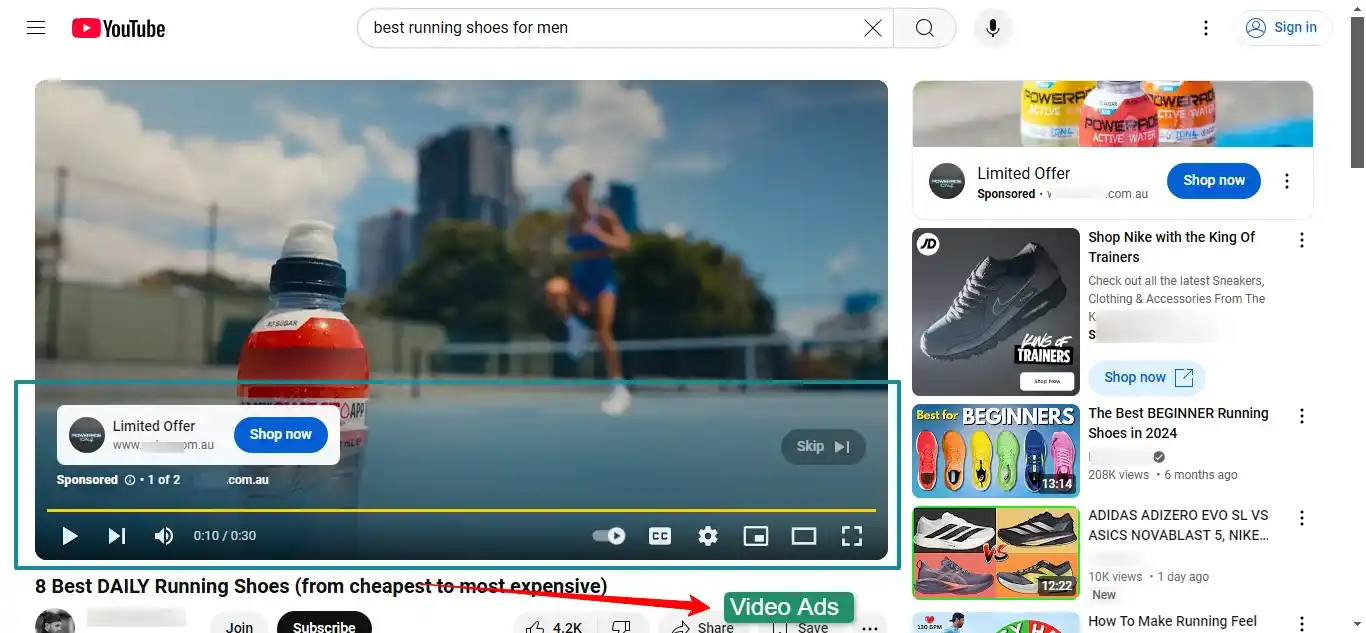Screen dimensions: 1366x633
Task: Open the top-bar settings three-dot menu
Action: (1206, 28)
